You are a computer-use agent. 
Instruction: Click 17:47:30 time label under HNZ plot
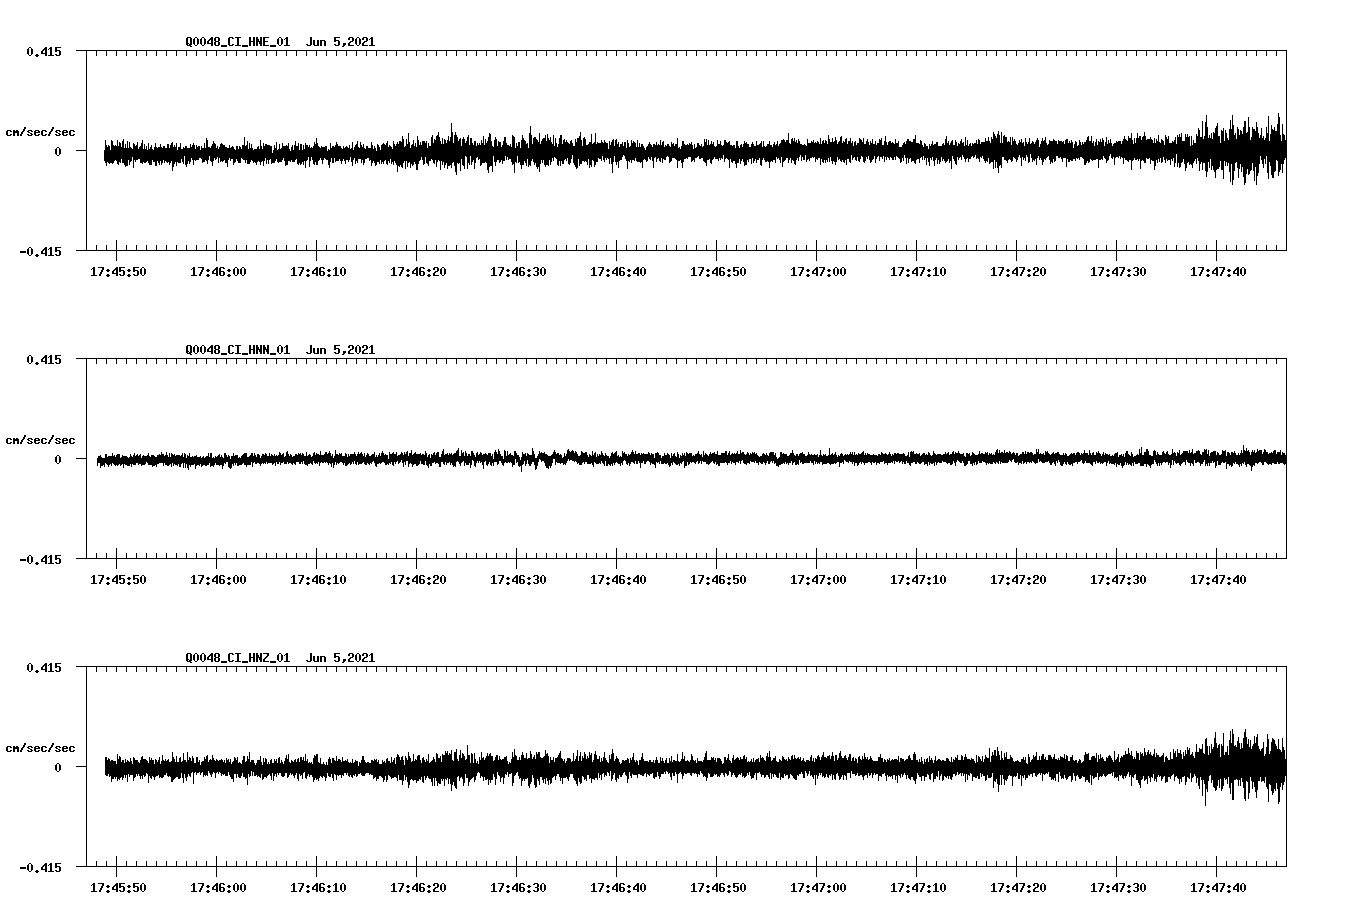point(1118,888)
